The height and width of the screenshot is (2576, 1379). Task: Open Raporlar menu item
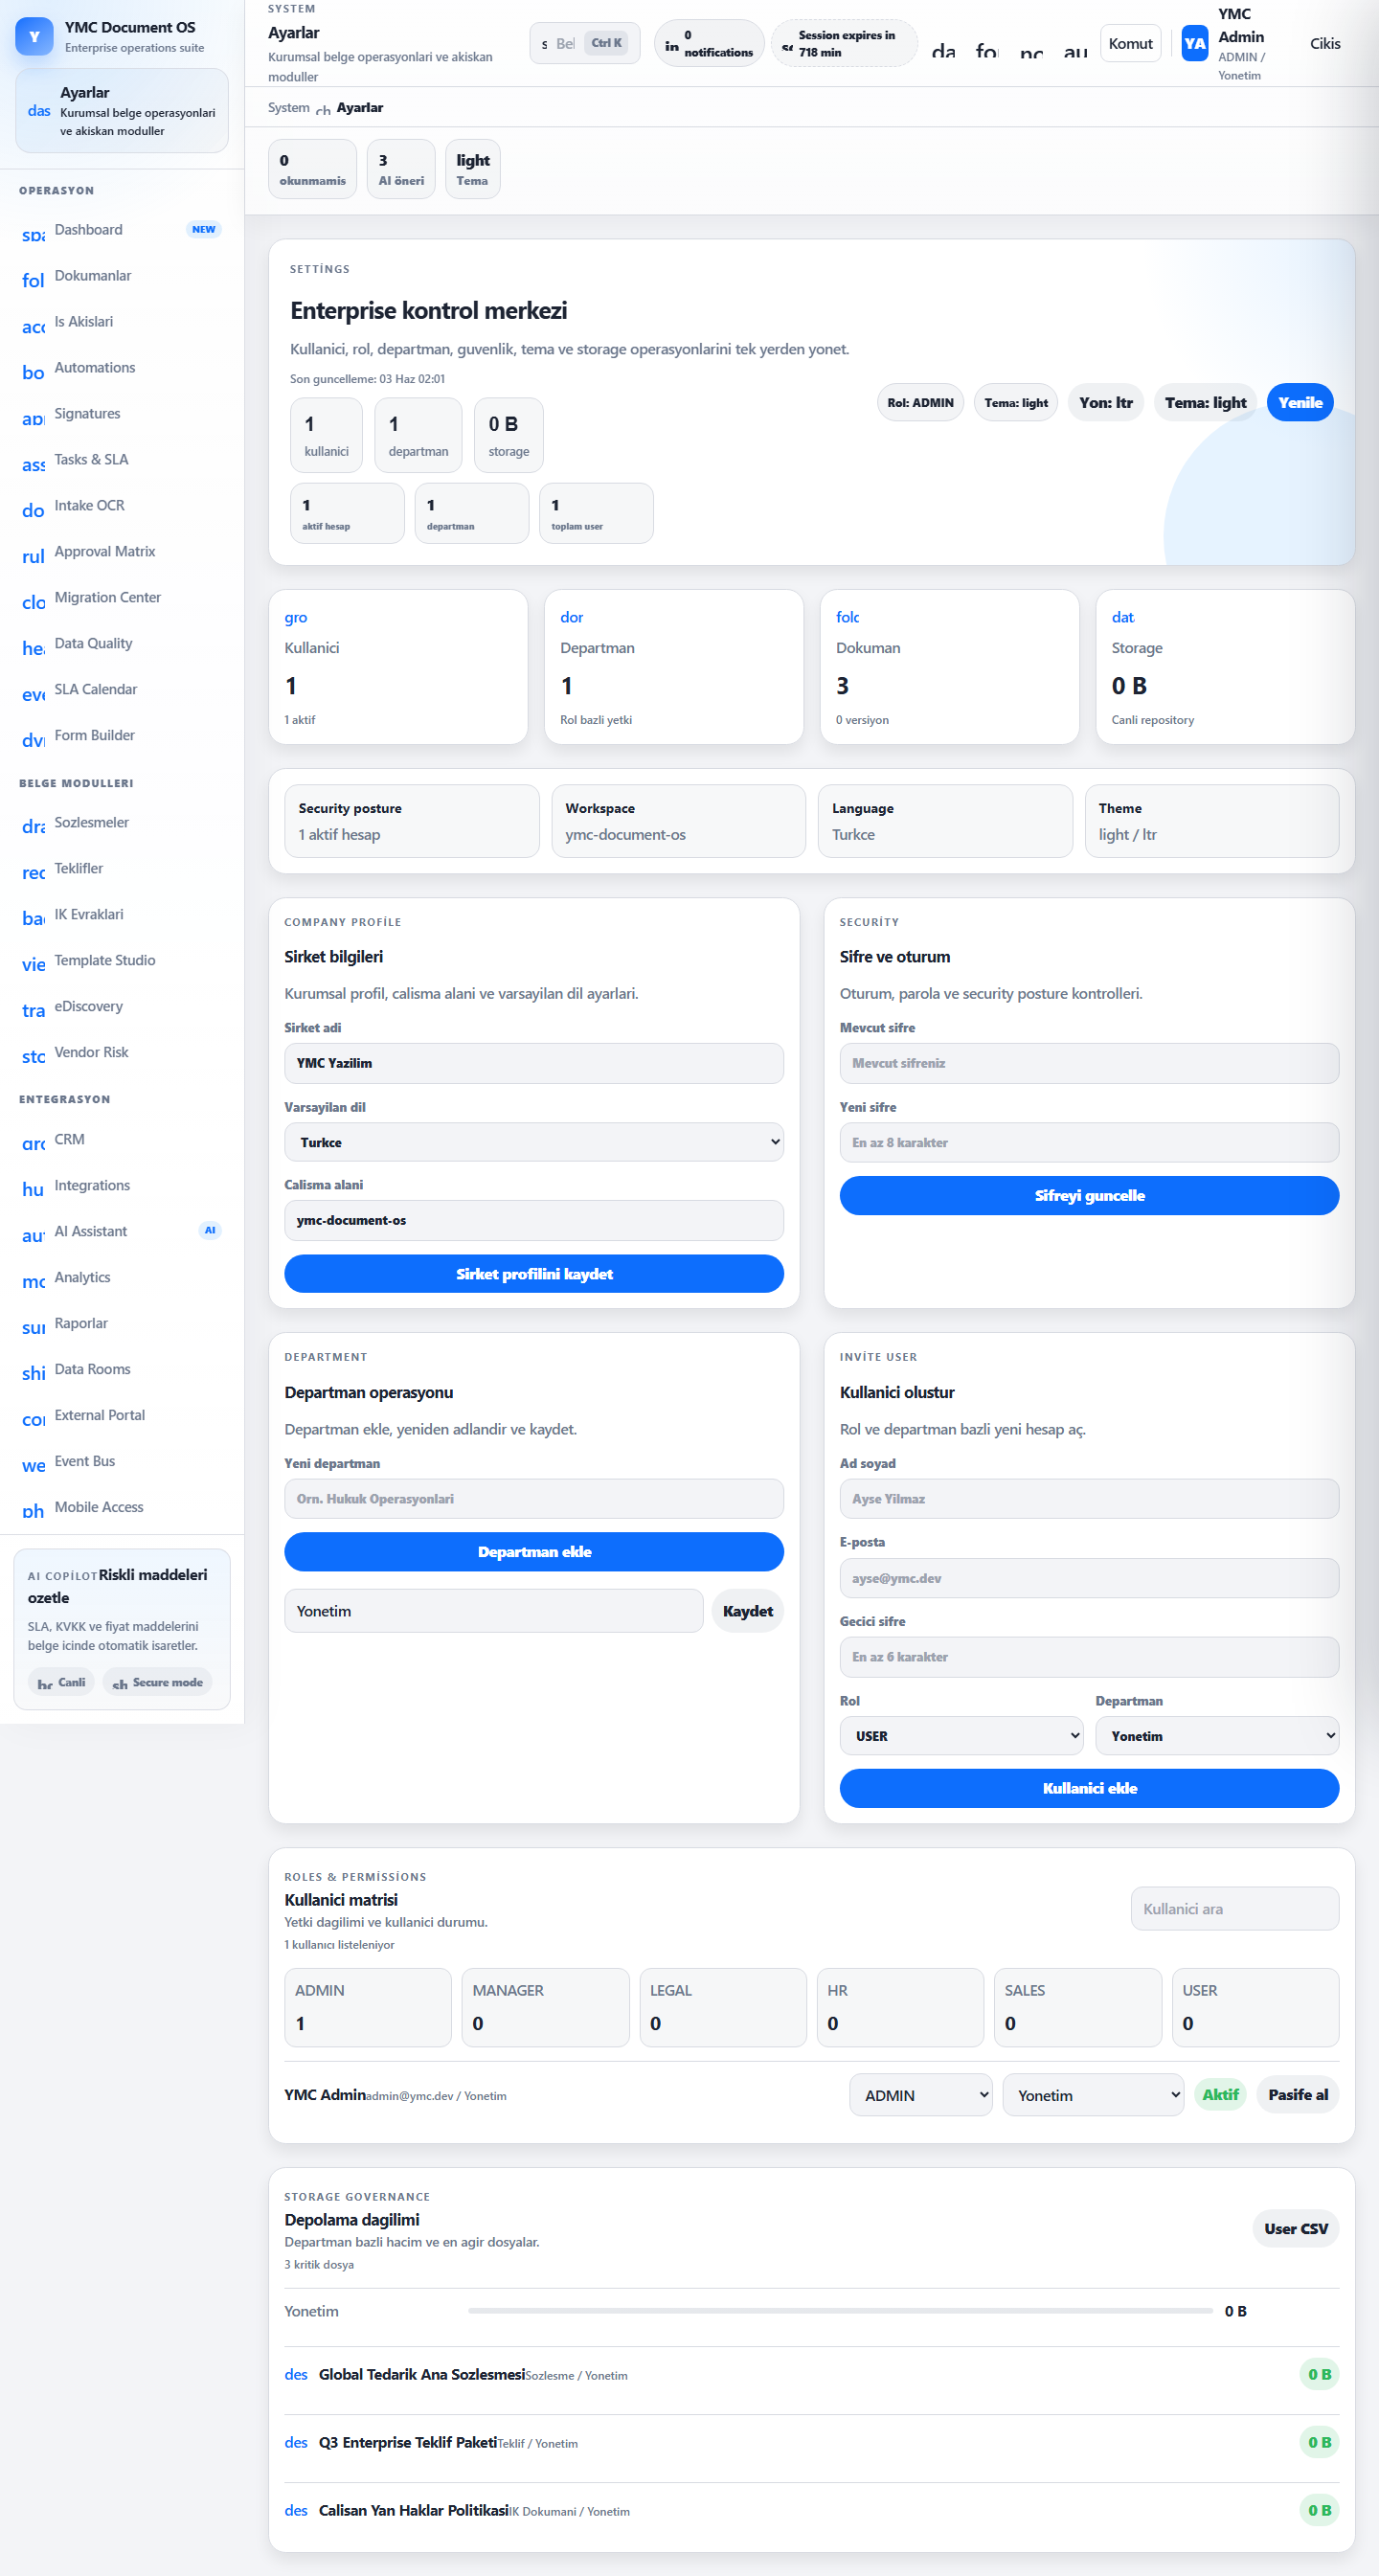pyautogui.click(x=121, y=1324)
